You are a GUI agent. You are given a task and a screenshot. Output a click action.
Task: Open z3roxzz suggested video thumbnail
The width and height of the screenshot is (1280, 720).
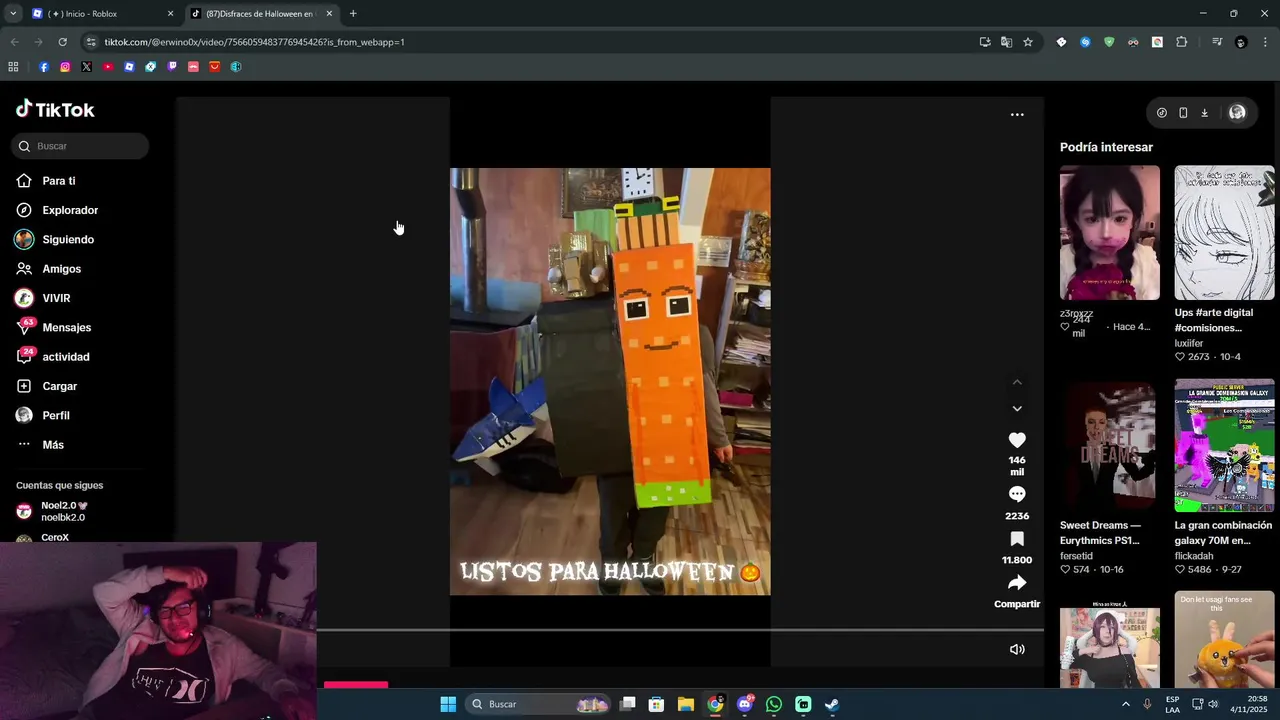point(1110,232)
